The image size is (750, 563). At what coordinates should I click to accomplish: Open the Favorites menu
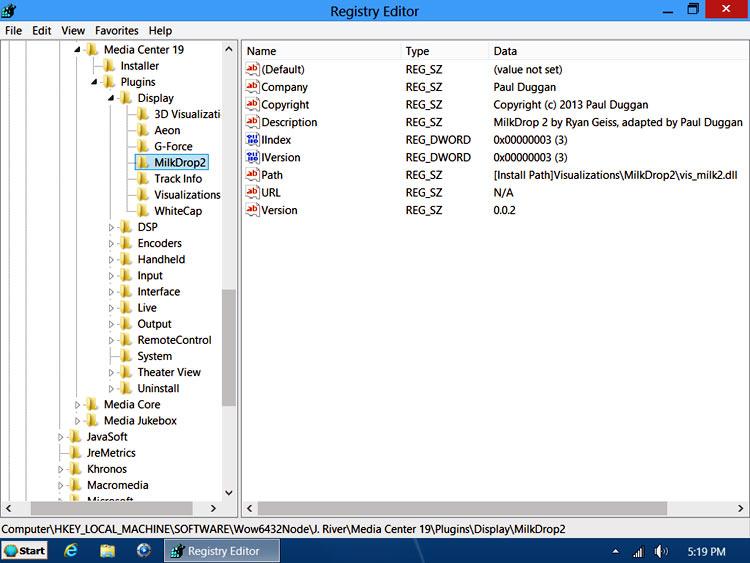[116, 31]
